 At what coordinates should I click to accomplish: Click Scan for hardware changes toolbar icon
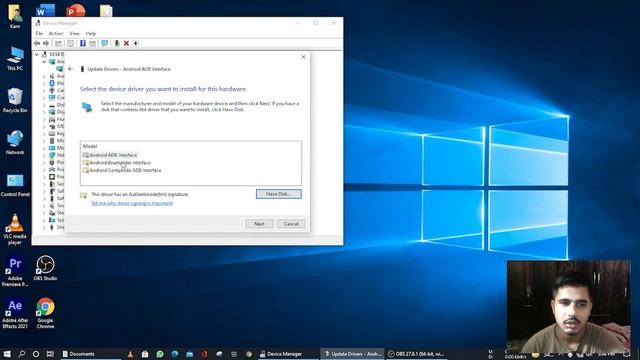pos(105,43)
